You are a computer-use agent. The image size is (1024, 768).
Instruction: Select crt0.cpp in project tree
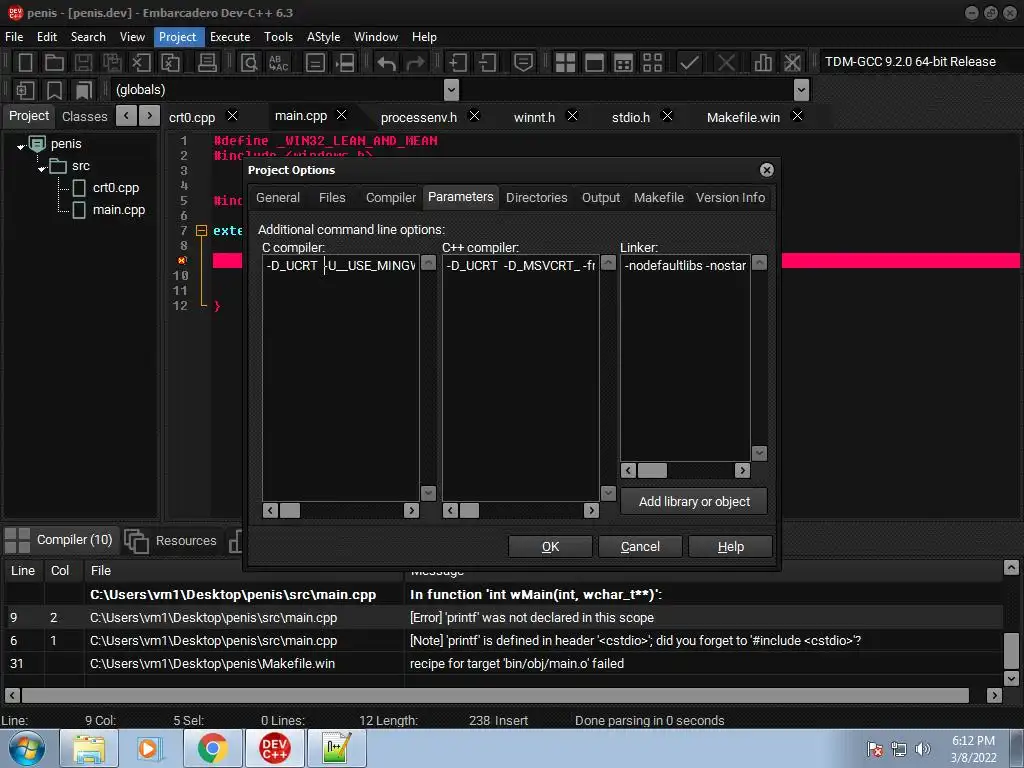(116, 187)
